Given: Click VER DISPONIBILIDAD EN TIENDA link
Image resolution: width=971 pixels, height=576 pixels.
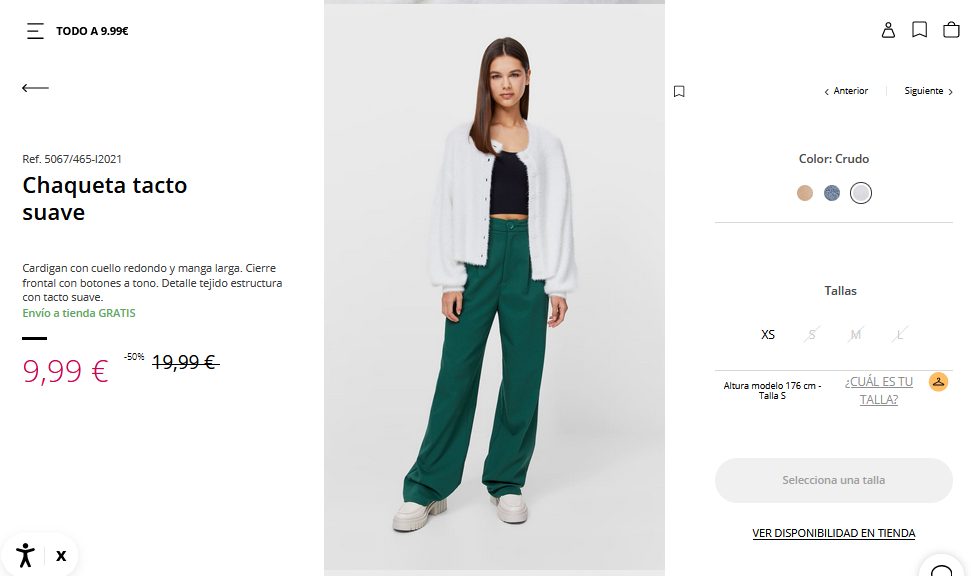Looking at the screenshot, I should (834, 533).
